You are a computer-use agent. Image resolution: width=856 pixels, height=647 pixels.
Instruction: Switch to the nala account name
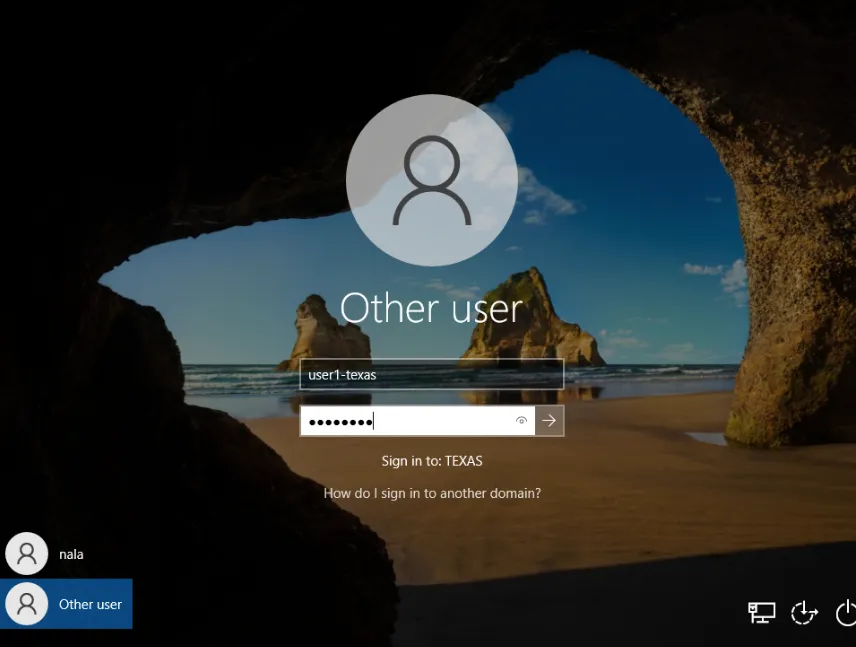(71, 554)
